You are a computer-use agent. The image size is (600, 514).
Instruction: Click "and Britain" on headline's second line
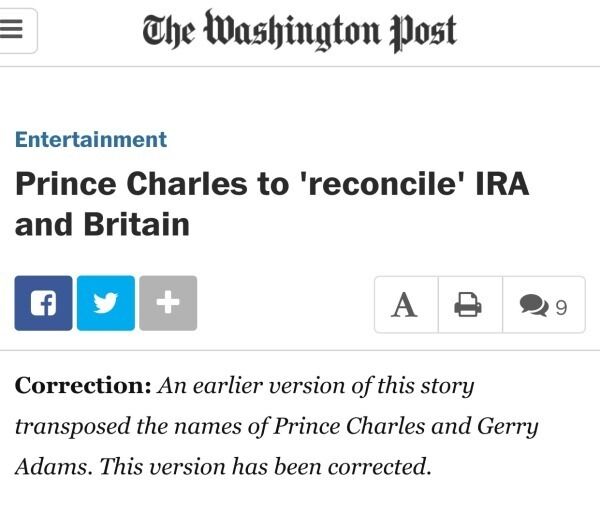click(x=102, y=224)
